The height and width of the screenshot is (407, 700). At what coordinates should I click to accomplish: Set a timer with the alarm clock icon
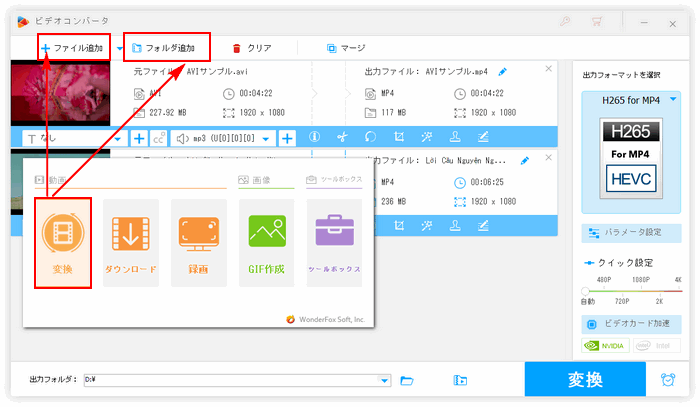[x=667, y=380]
